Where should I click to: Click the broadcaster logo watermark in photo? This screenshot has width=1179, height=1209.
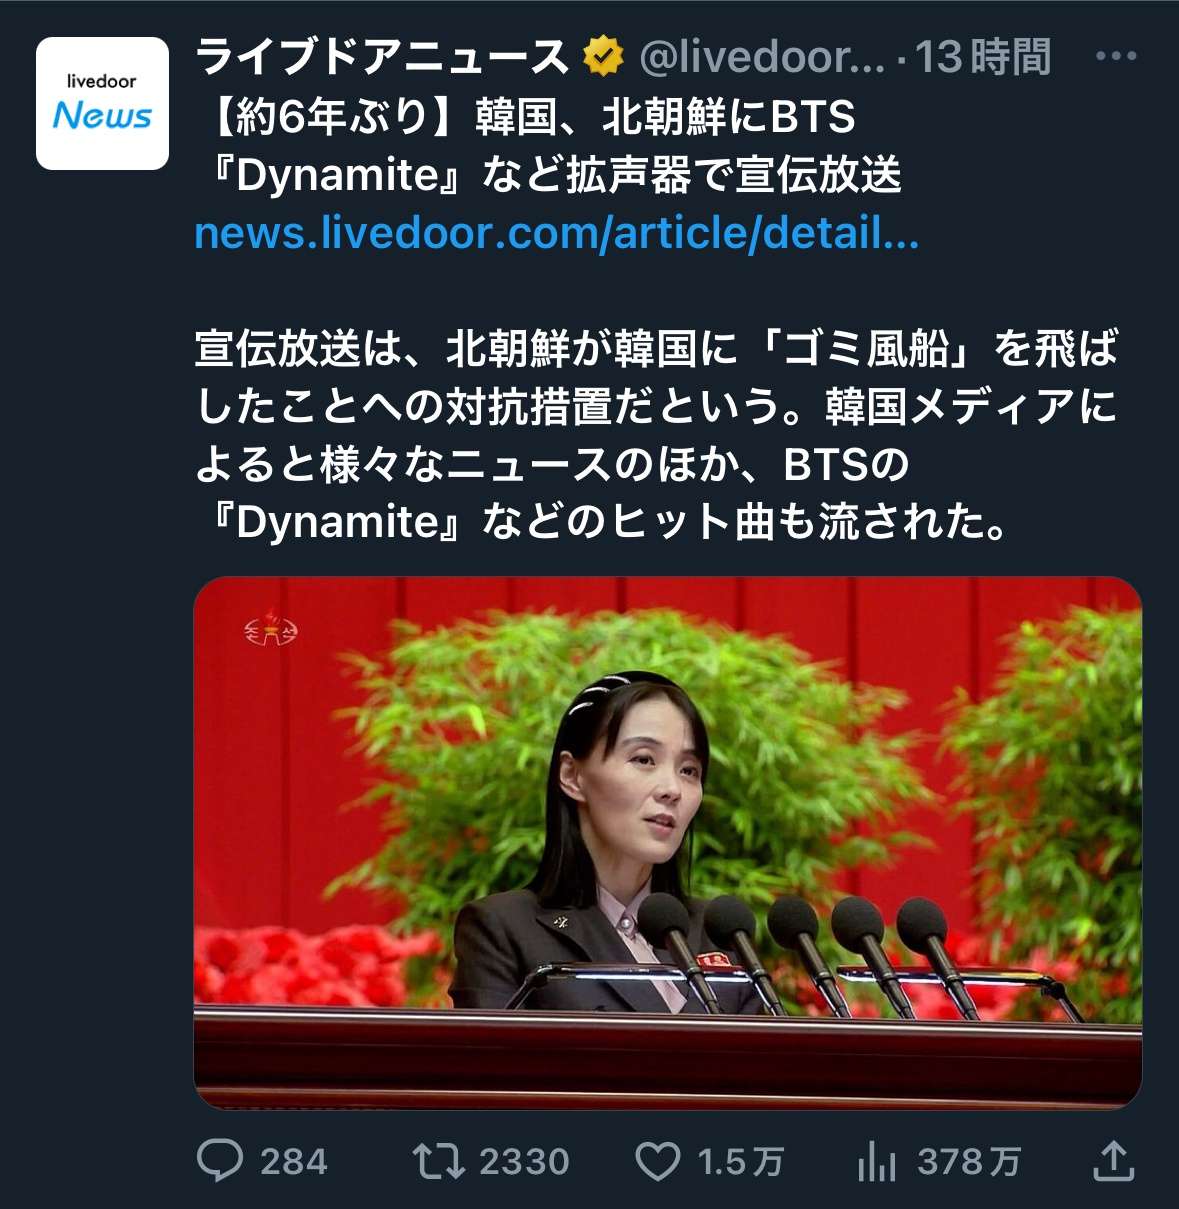pyautogui.click(x=271, y=630)
